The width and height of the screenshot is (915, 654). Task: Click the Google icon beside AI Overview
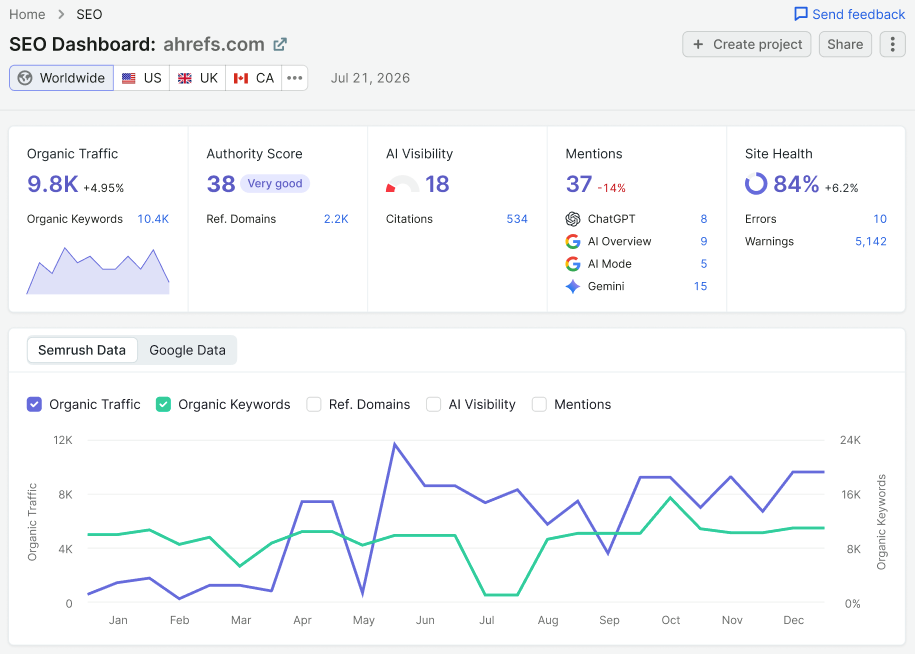click(573, 242)
